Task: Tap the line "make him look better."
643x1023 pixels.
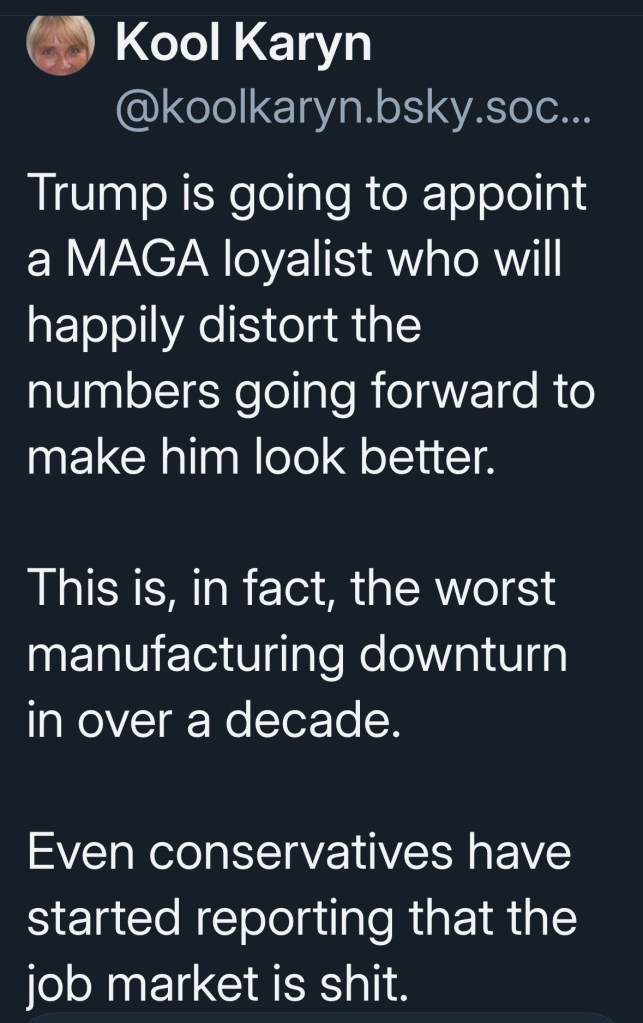Action: coord(260,458)
